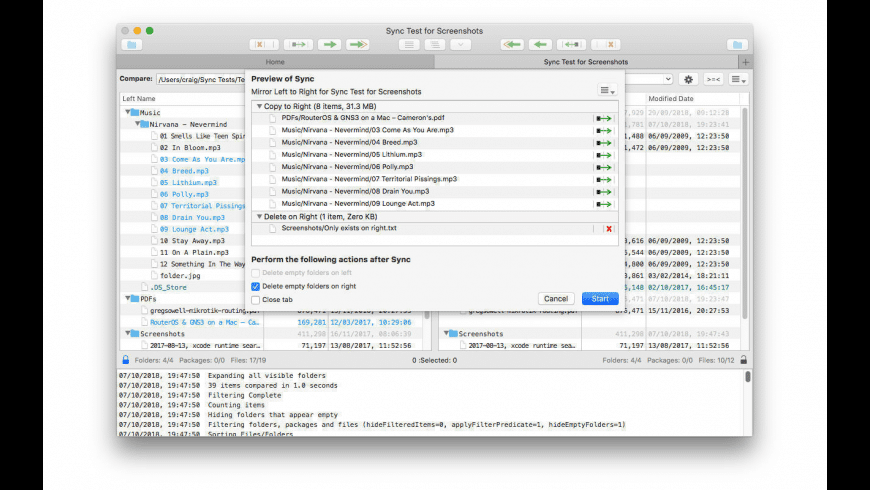Open the gear settings button
Image resolution: width=870 pixels, height=490 pixels.
tap(688, 79)
